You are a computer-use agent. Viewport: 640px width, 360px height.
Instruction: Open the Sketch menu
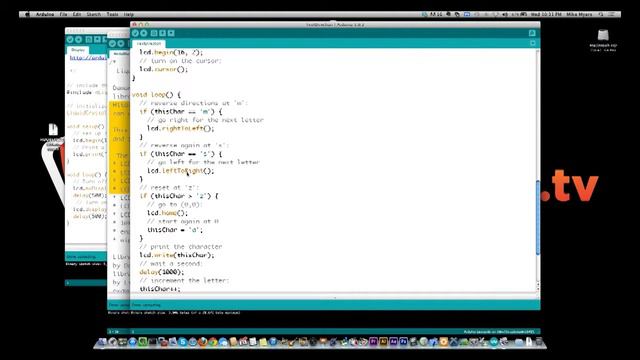[x=93, y=14]
